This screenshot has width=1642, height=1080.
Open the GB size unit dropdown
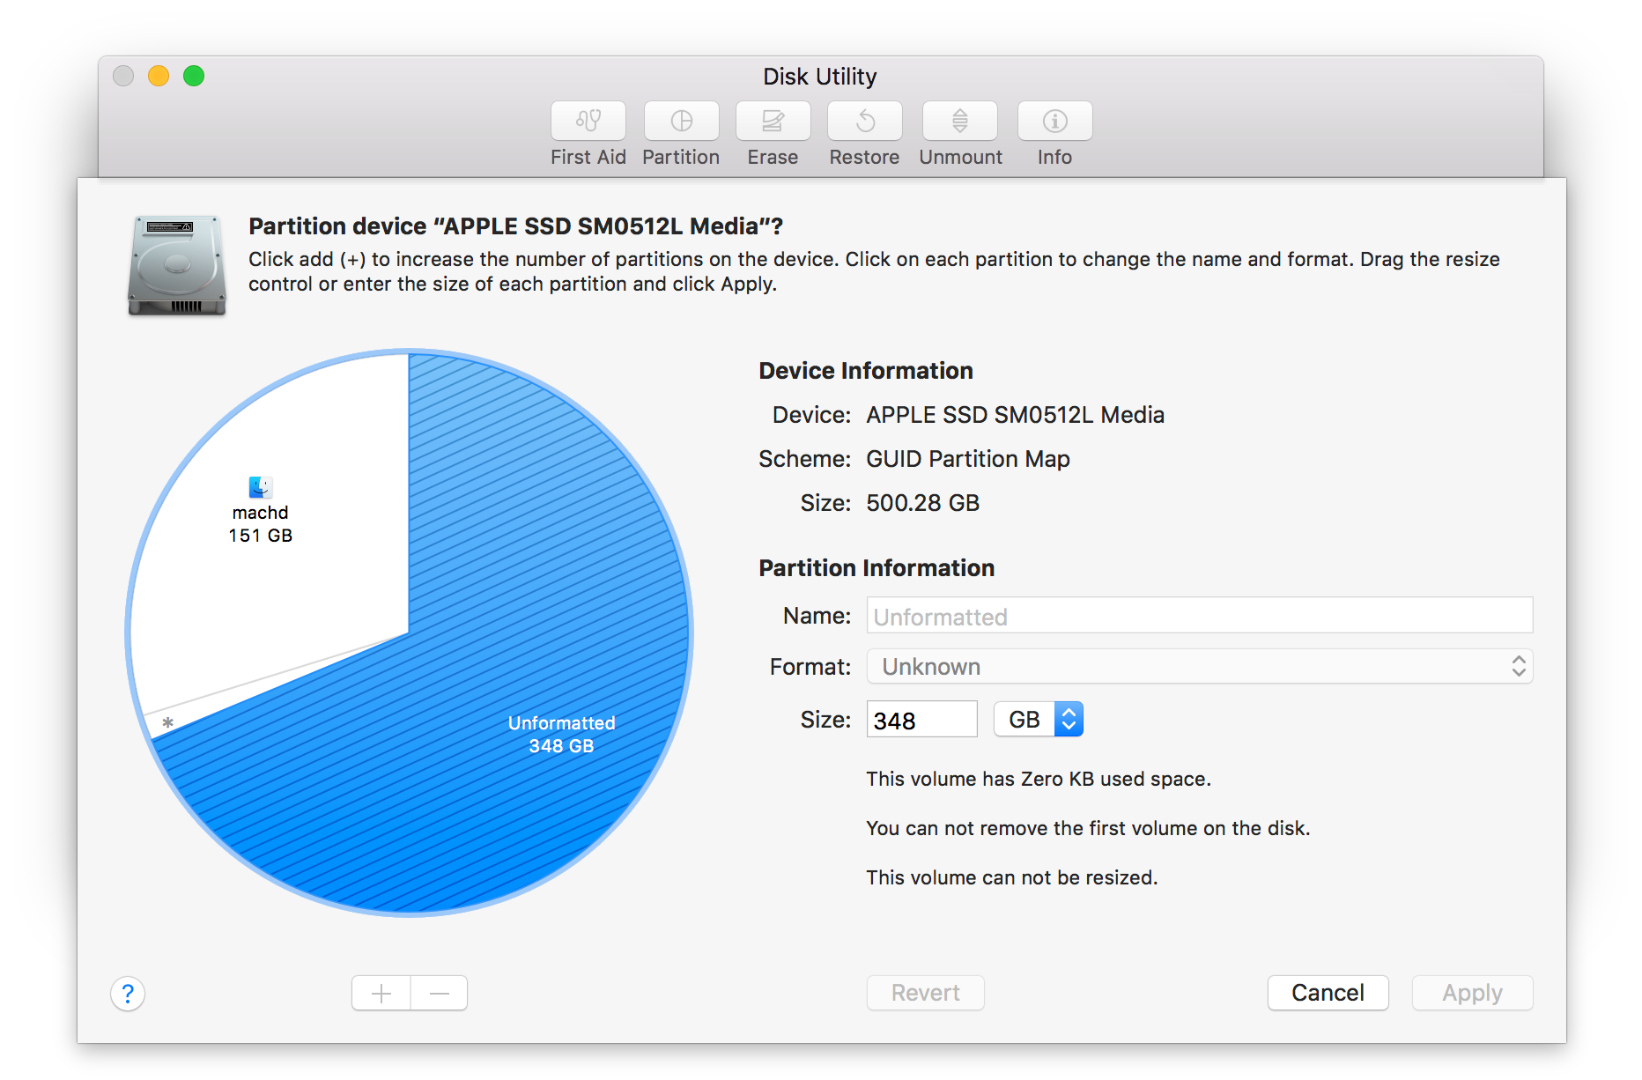pos(1037,718)
